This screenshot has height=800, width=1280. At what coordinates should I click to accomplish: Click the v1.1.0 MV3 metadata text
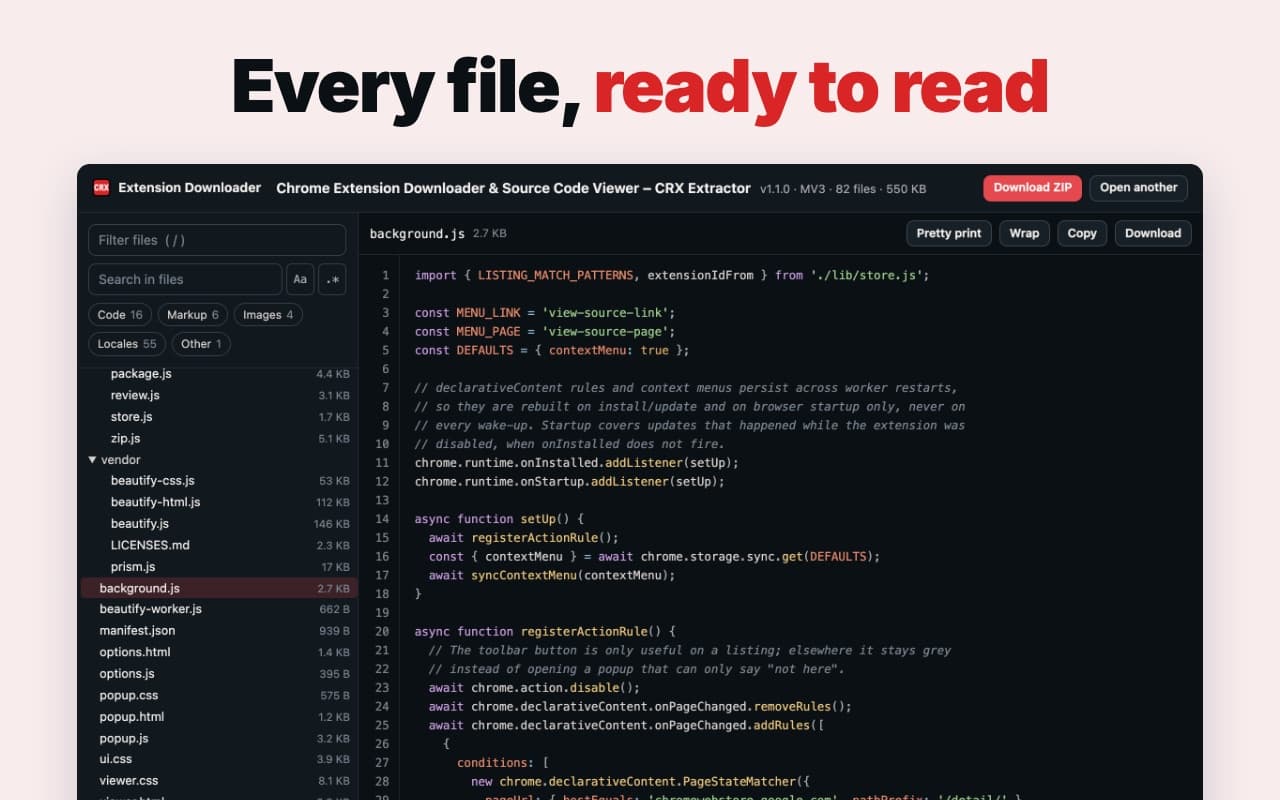coord(843,188)
